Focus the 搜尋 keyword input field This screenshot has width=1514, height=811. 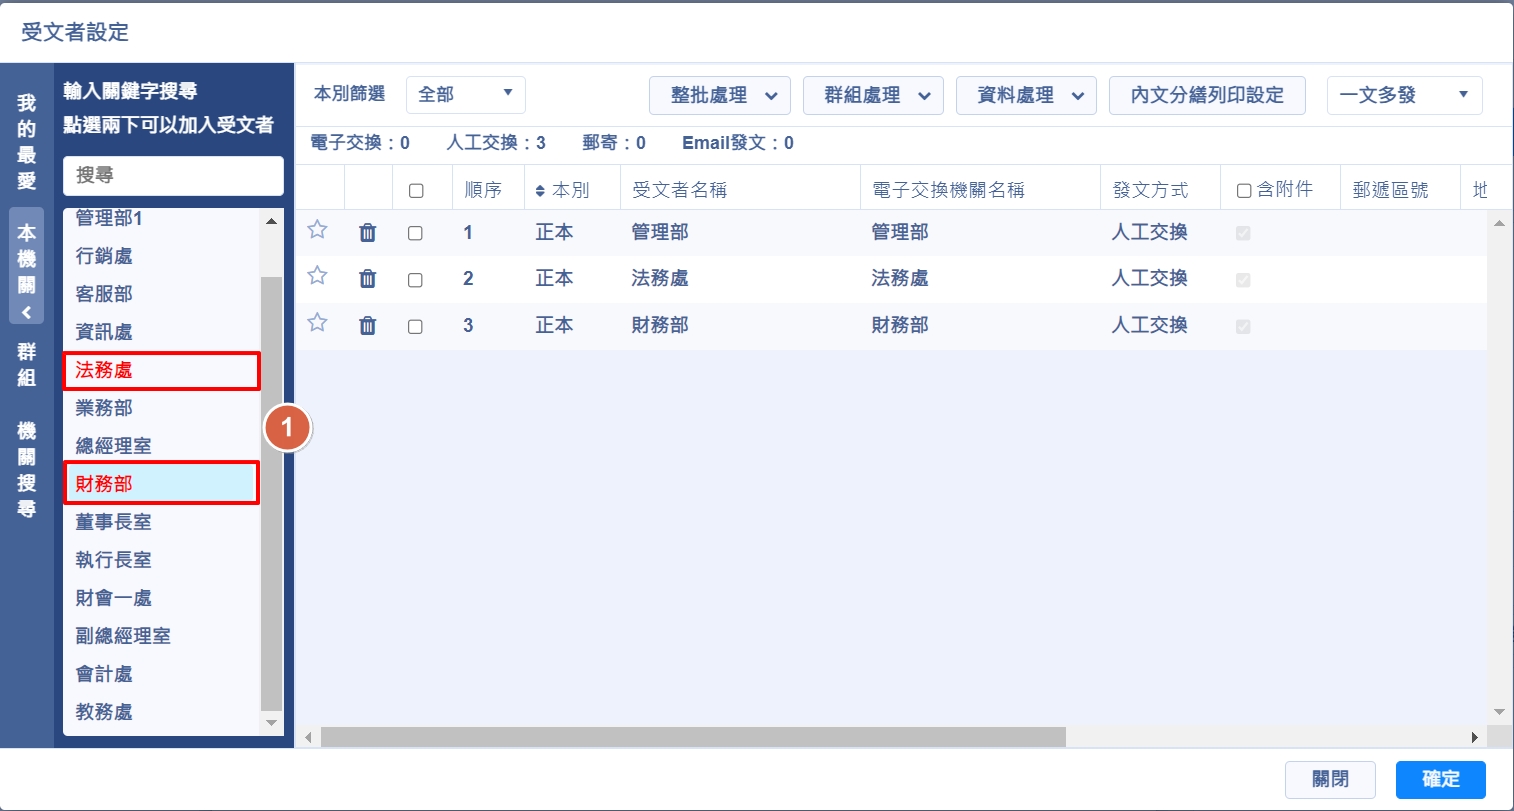(173, 175)
